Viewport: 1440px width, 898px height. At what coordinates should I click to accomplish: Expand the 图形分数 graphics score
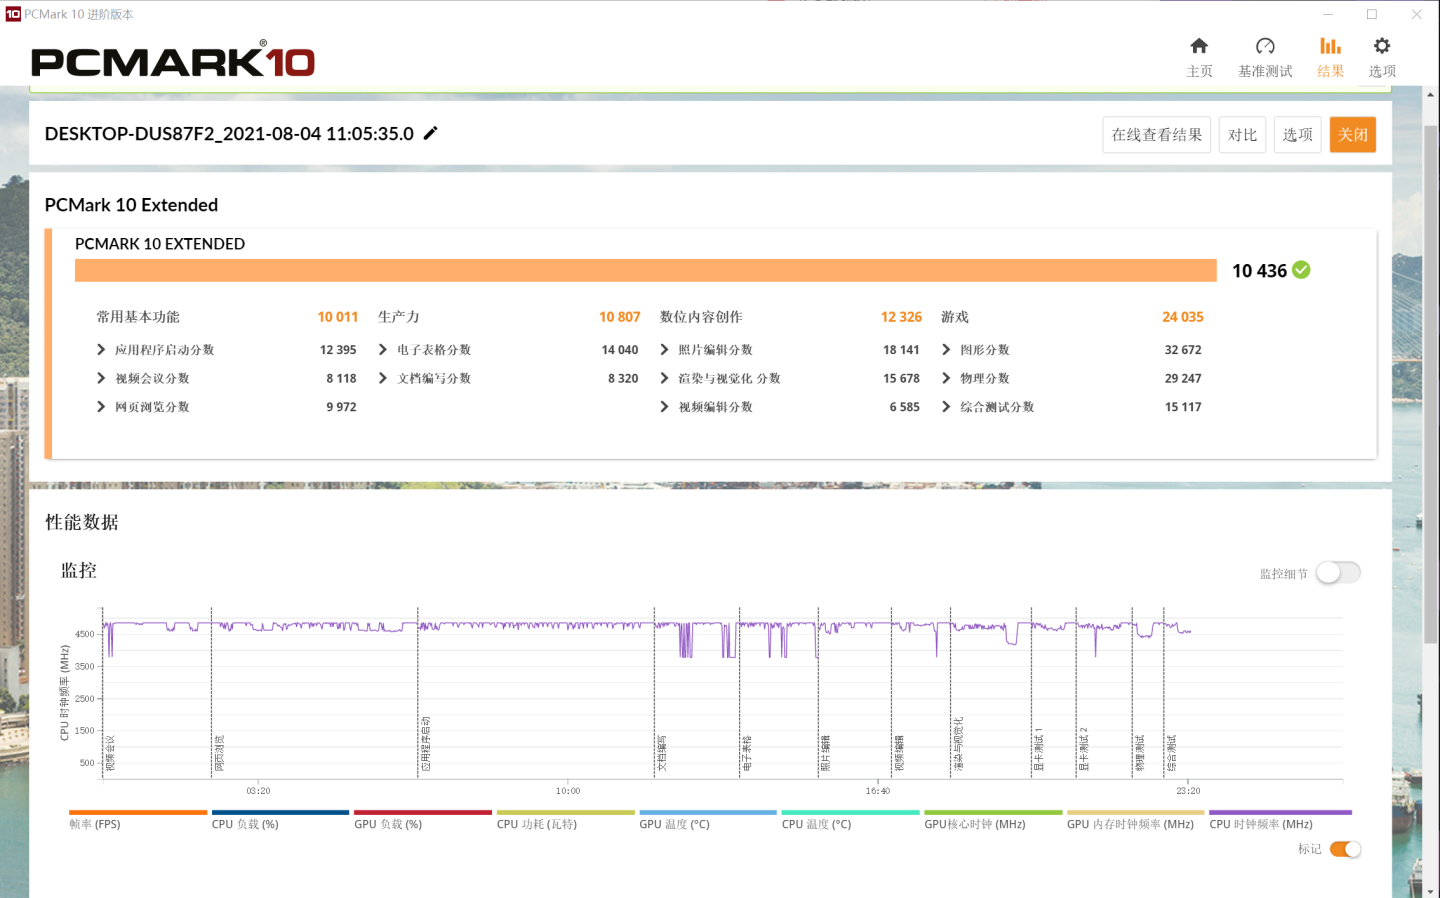click(x=946, y=350)
